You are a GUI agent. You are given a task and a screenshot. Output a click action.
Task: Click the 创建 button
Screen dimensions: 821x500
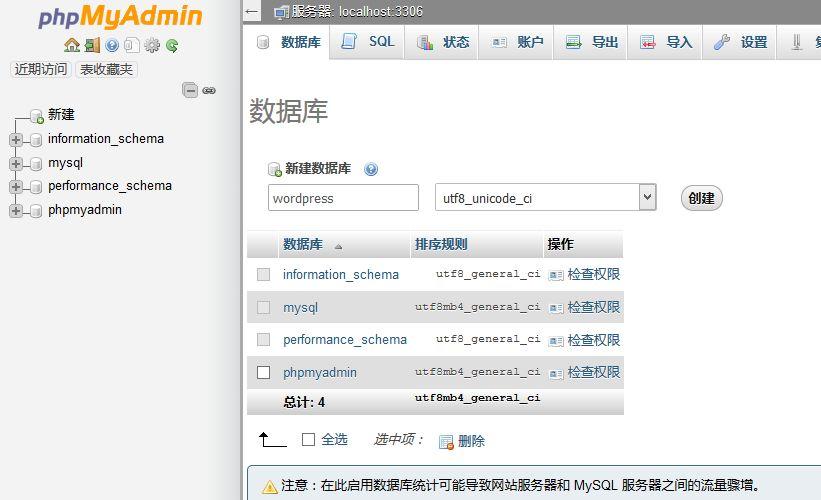[x=702, y=198]
